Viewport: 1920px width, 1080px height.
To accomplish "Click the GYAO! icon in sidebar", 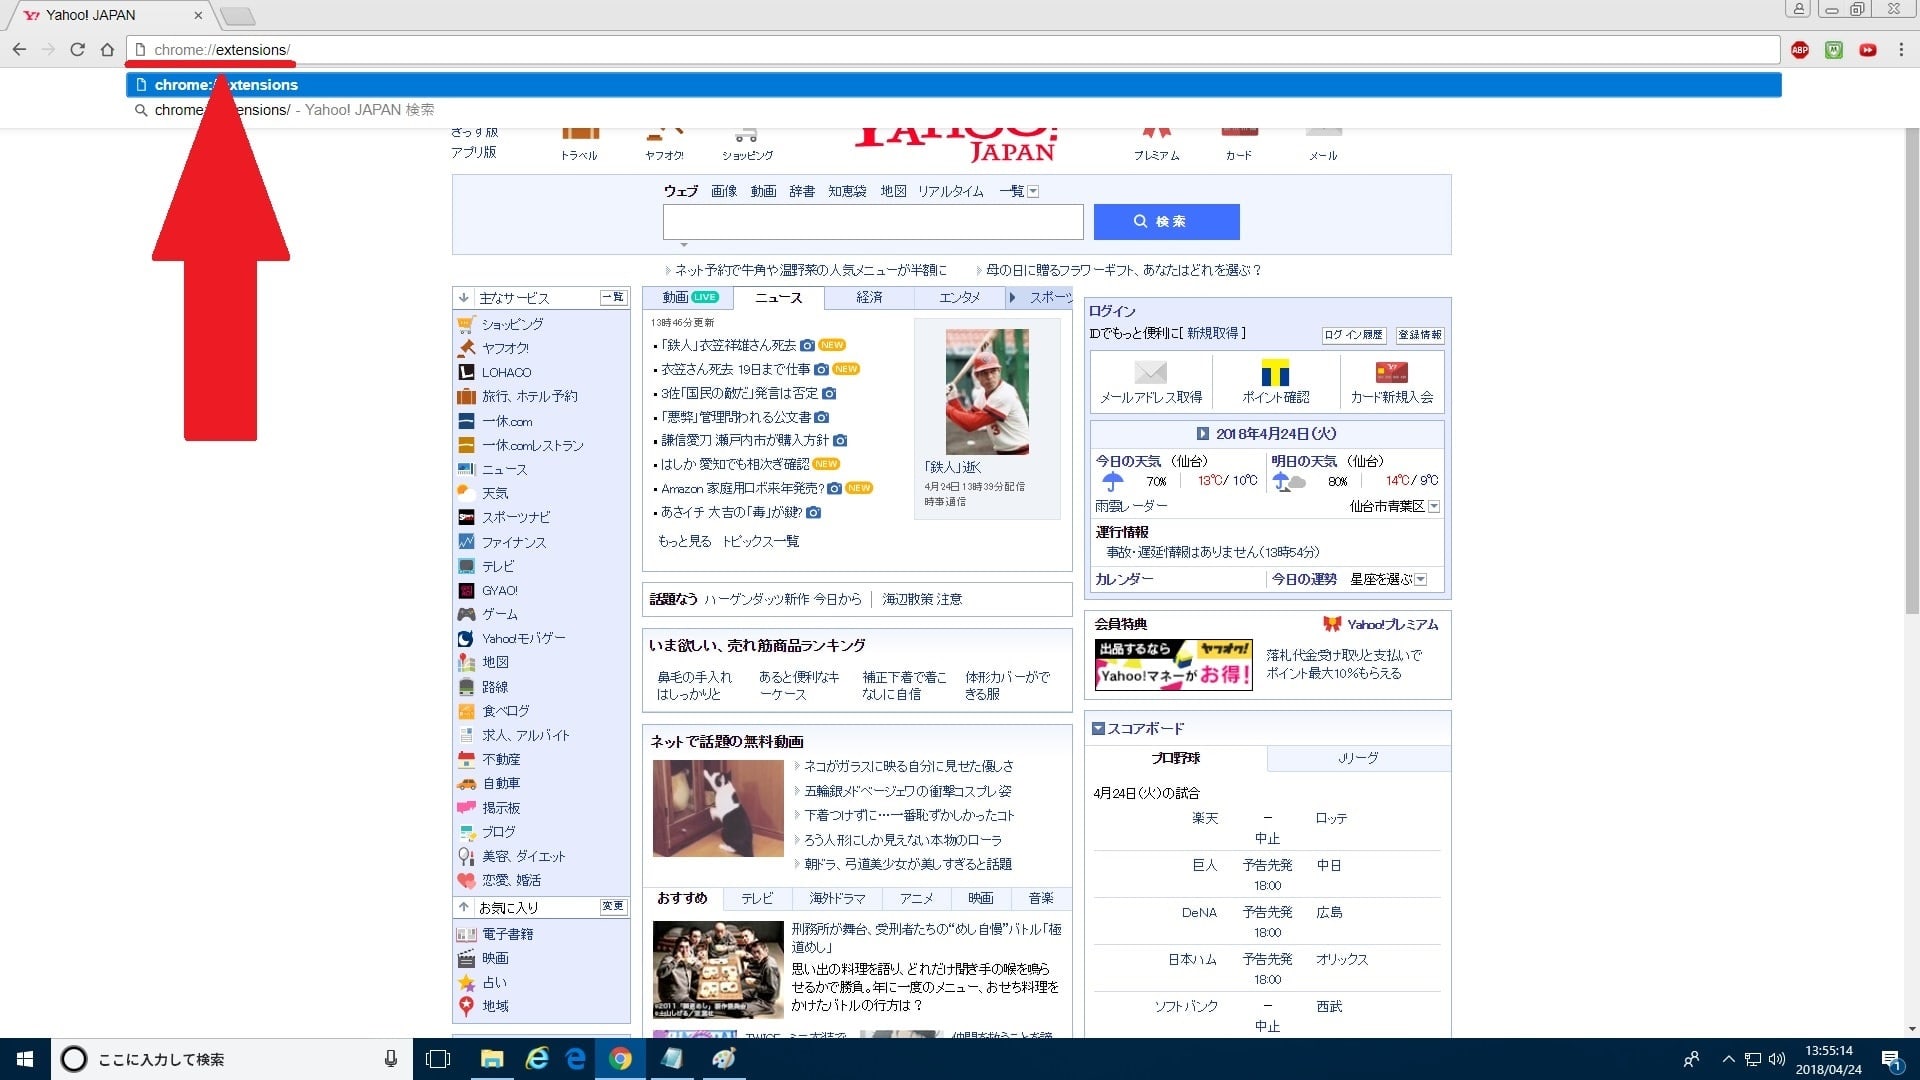I will (x=466, y=590).
